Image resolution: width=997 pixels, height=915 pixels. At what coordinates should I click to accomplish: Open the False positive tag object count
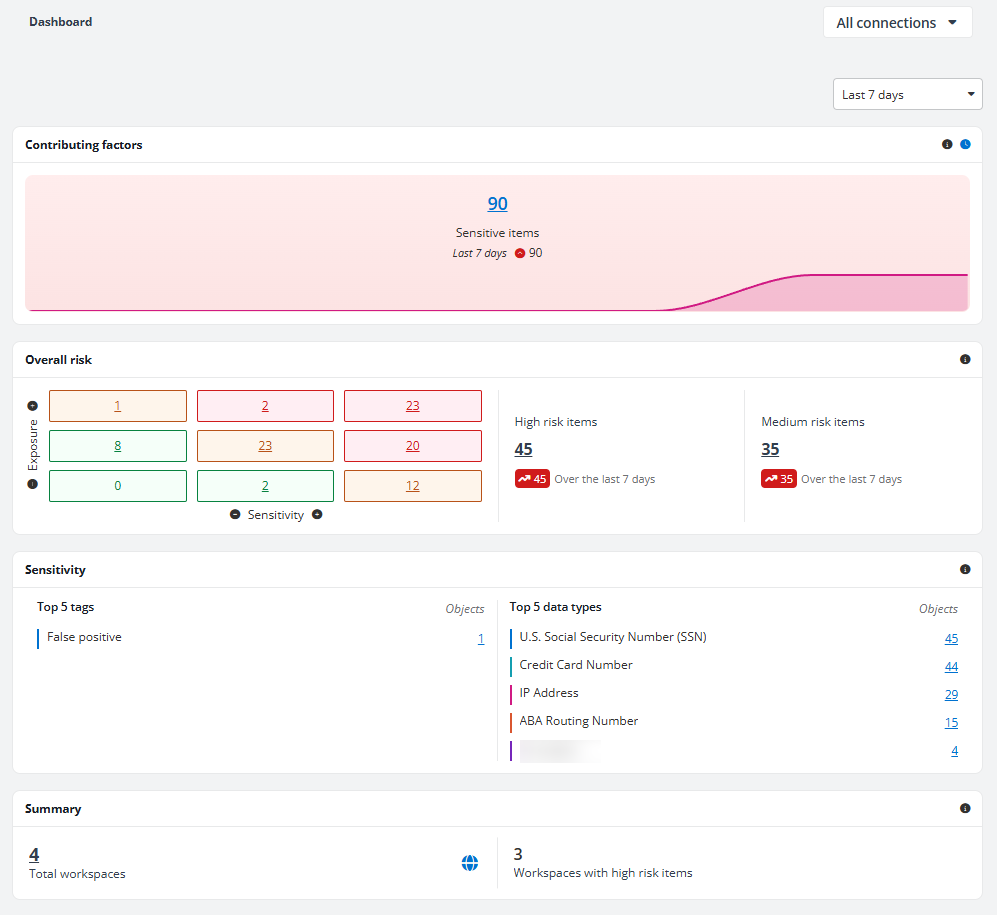(481, 638)
